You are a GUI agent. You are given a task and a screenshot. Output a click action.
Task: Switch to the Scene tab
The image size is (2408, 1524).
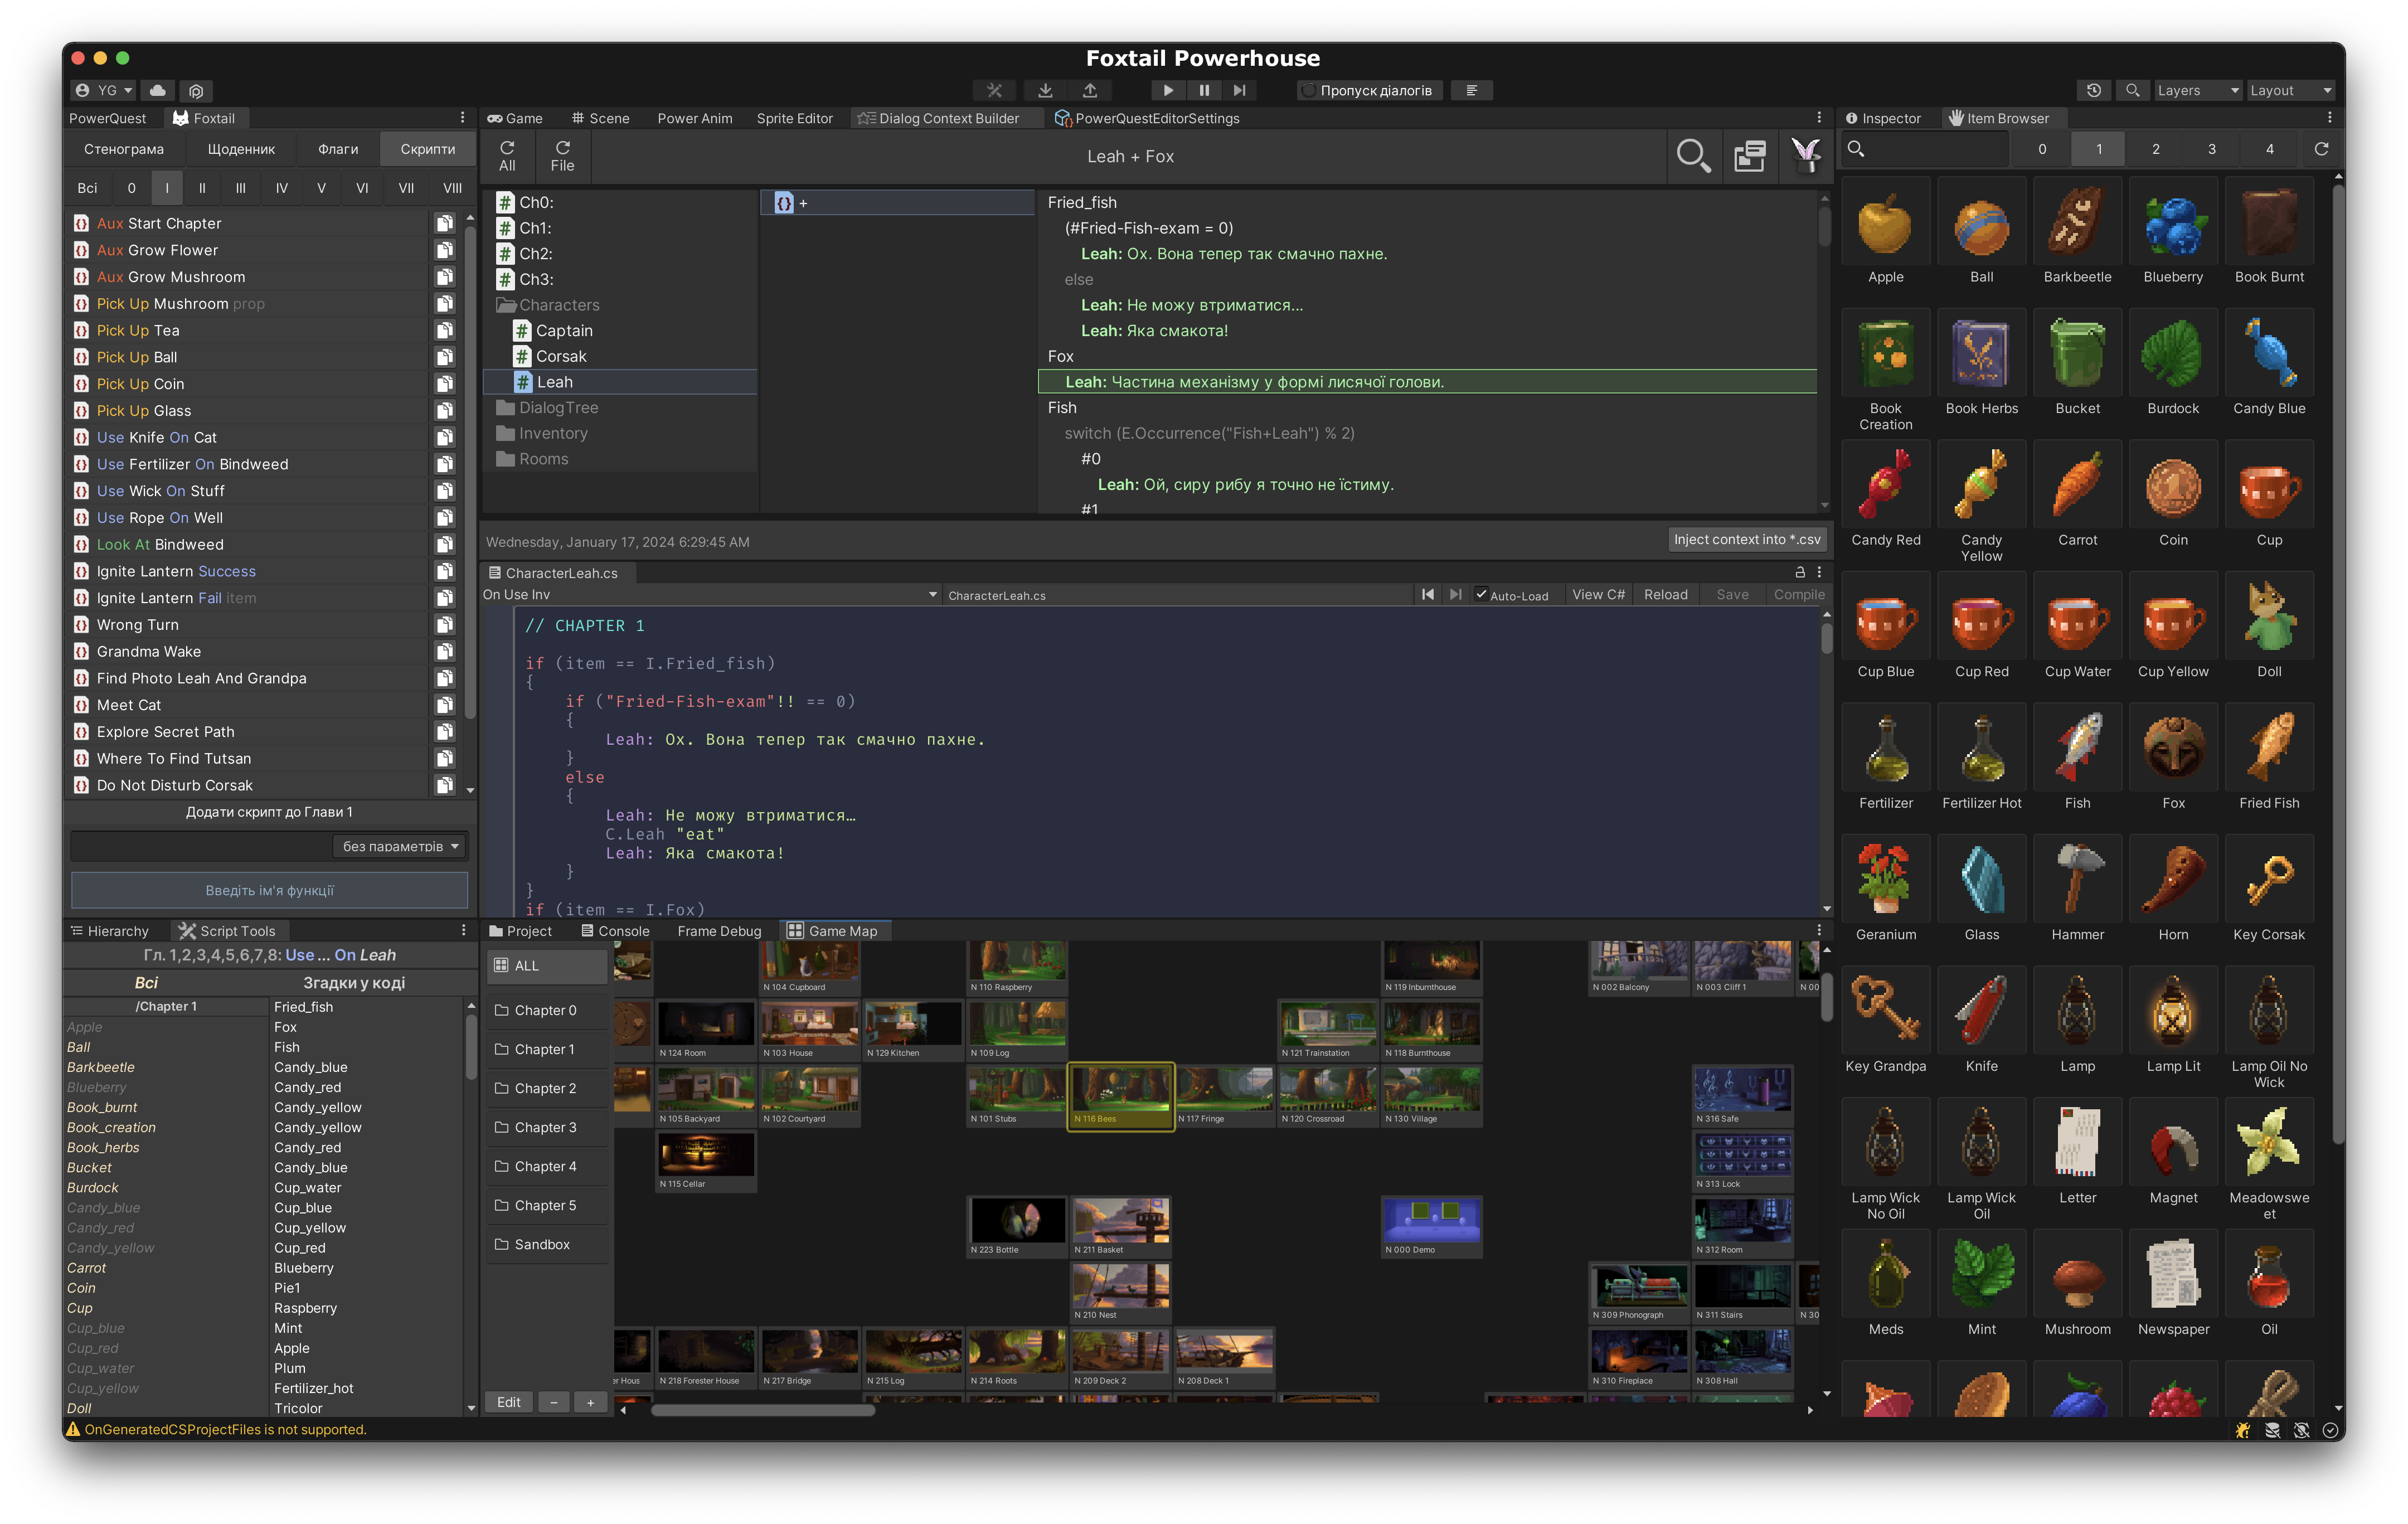(600, 118)
